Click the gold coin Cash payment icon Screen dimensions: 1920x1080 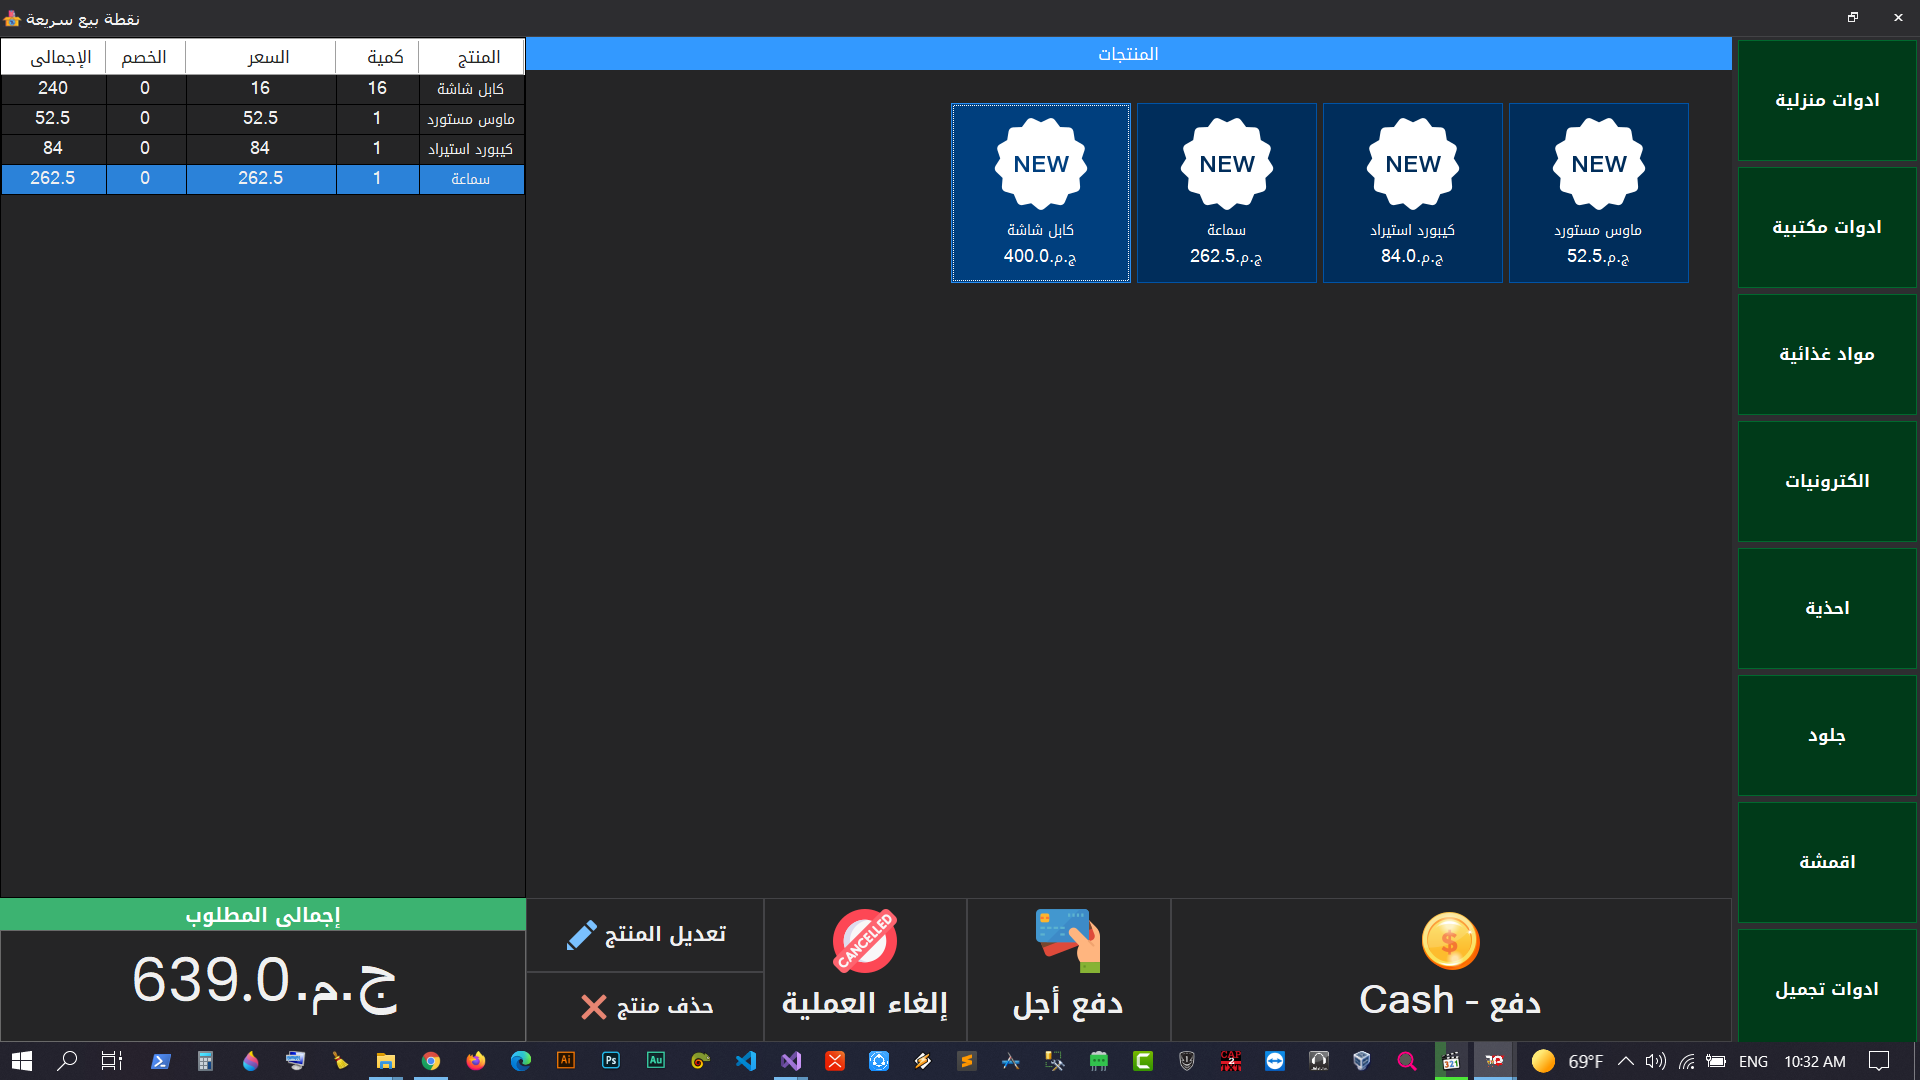pyautogui.click(x=1449, y=941)
